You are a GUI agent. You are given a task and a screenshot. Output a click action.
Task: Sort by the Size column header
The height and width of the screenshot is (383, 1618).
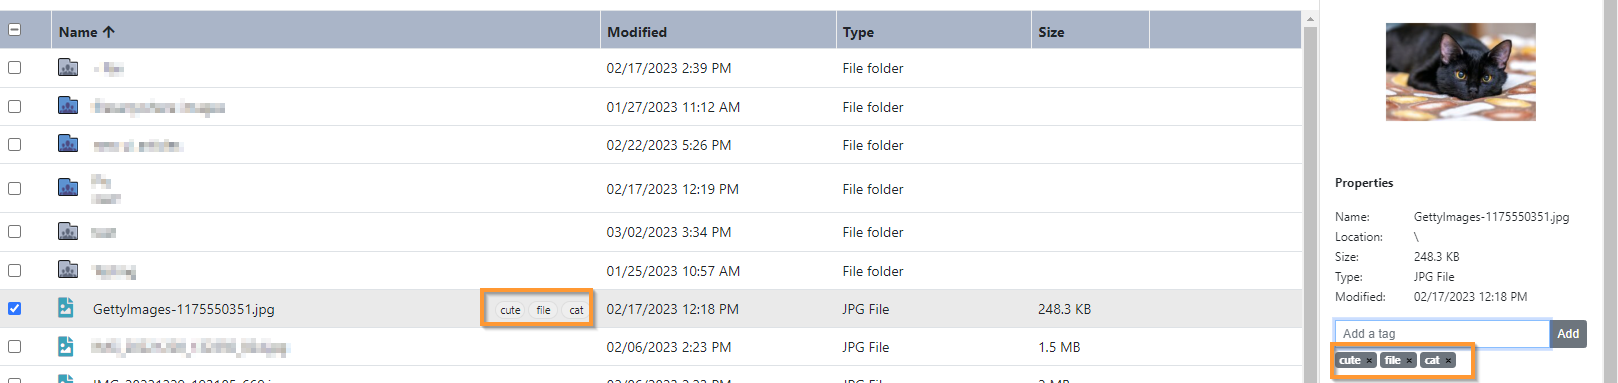[x=1051, y=32]
